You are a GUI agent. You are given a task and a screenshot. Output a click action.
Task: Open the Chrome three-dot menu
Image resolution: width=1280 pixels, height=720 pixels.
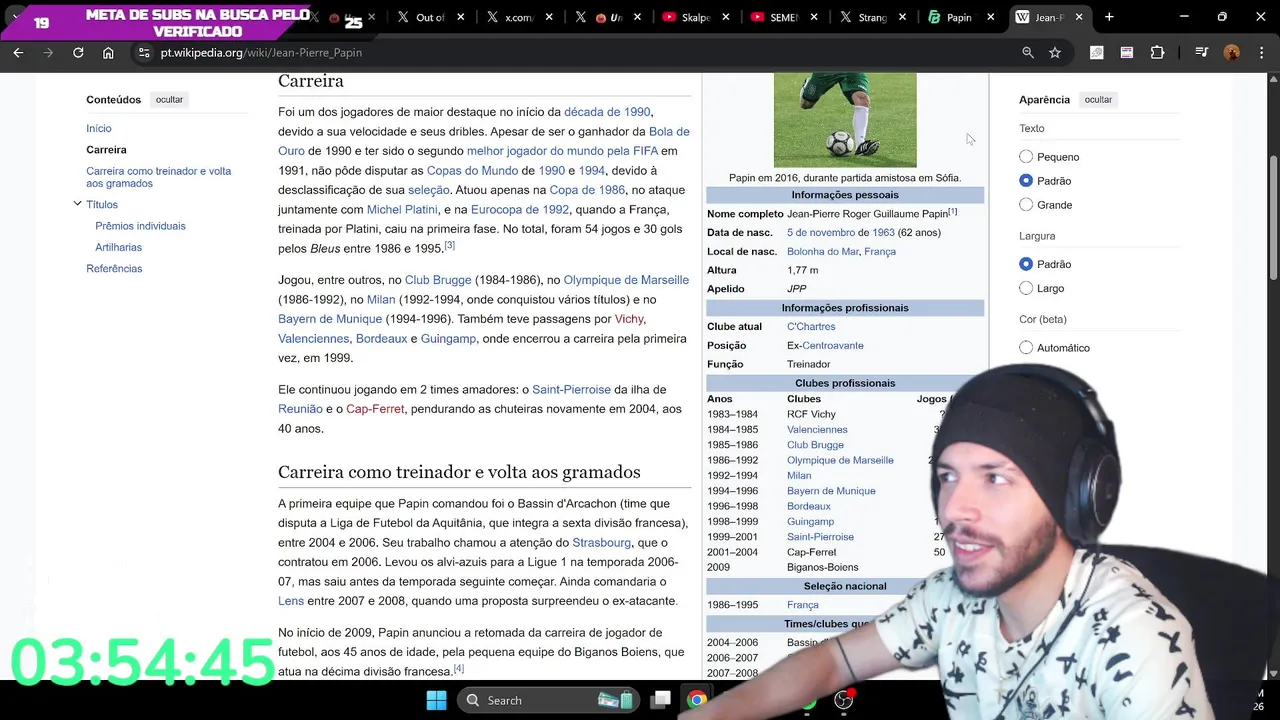pyautogui.click(x=1261, y=52)
